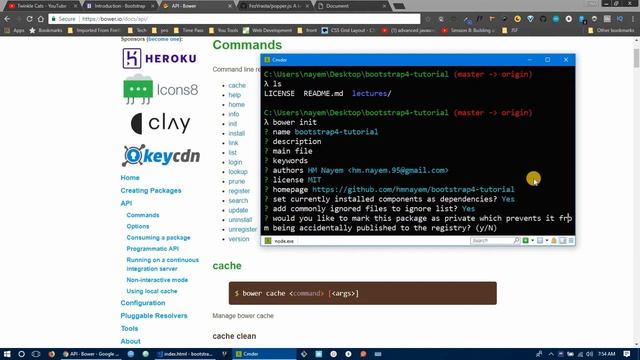Click the search magnifier in Cmder status bar
Screen dimensions: 640x360
pyautogui.click(x=516, y=241)
